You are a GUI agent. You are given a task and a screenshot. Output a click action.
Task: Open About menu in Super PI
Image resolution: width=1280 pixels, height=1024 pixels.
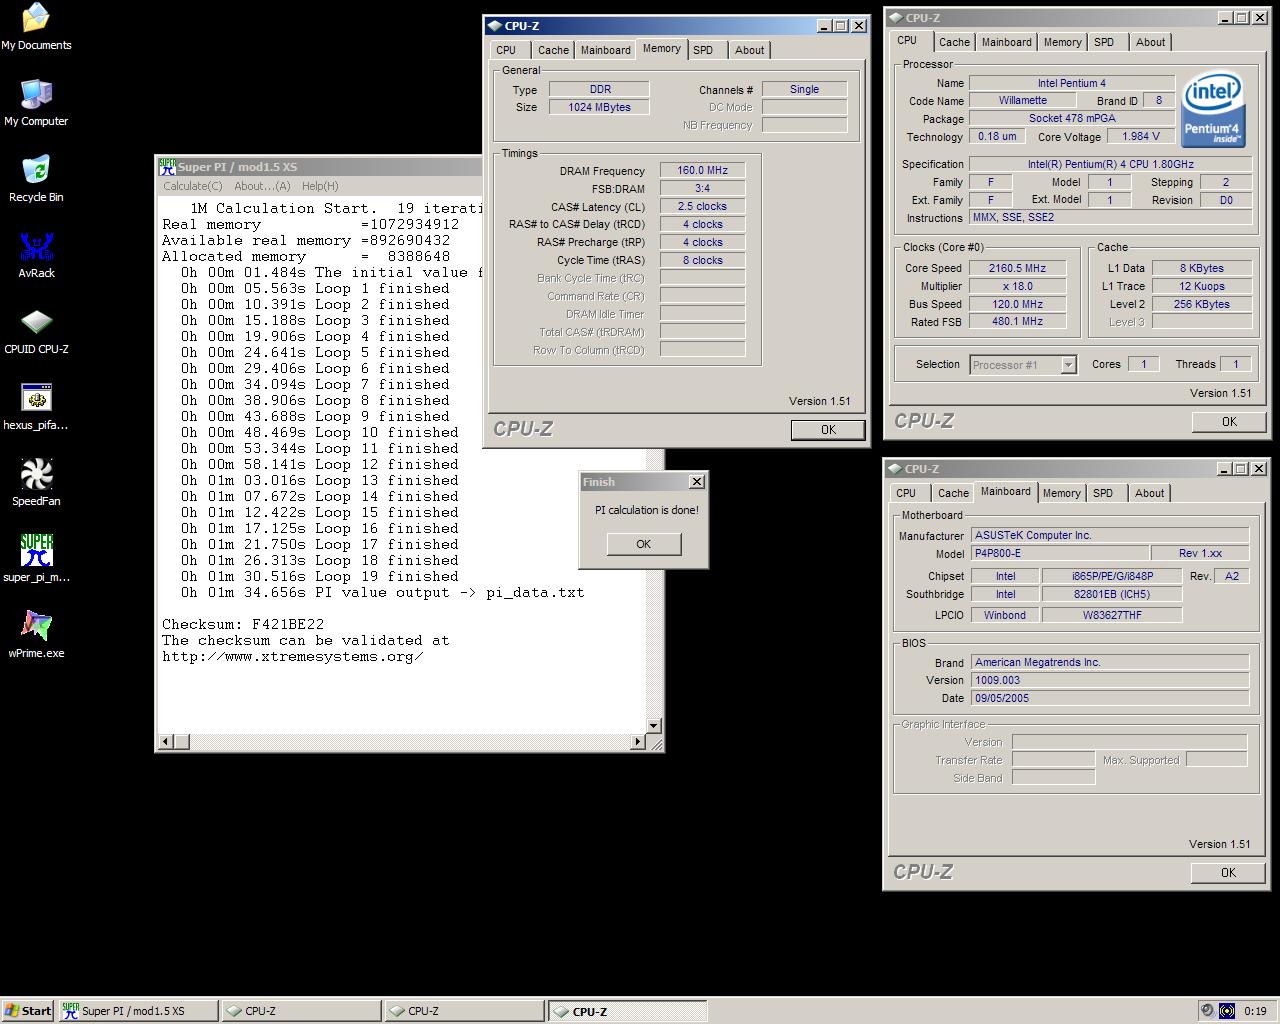click(x=262, y=186)
